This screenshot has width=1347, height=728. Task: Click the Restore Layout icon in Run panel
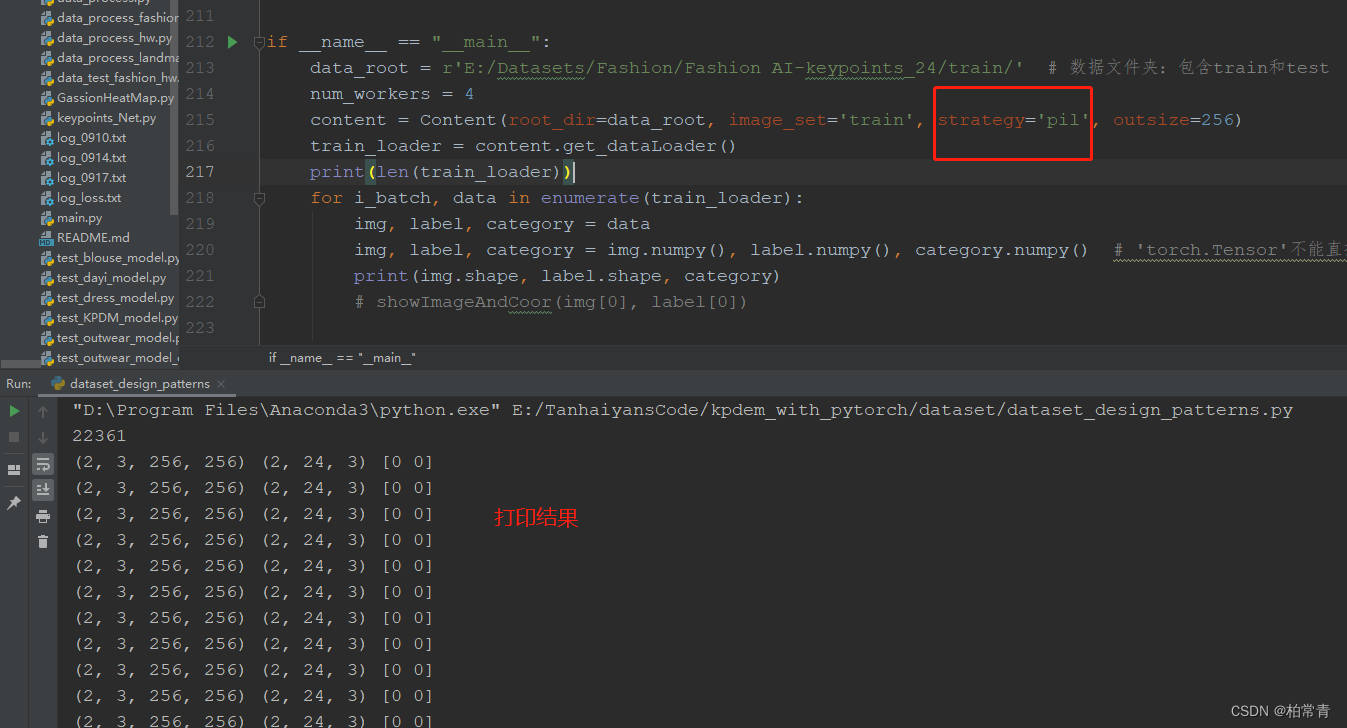(14, 469)
